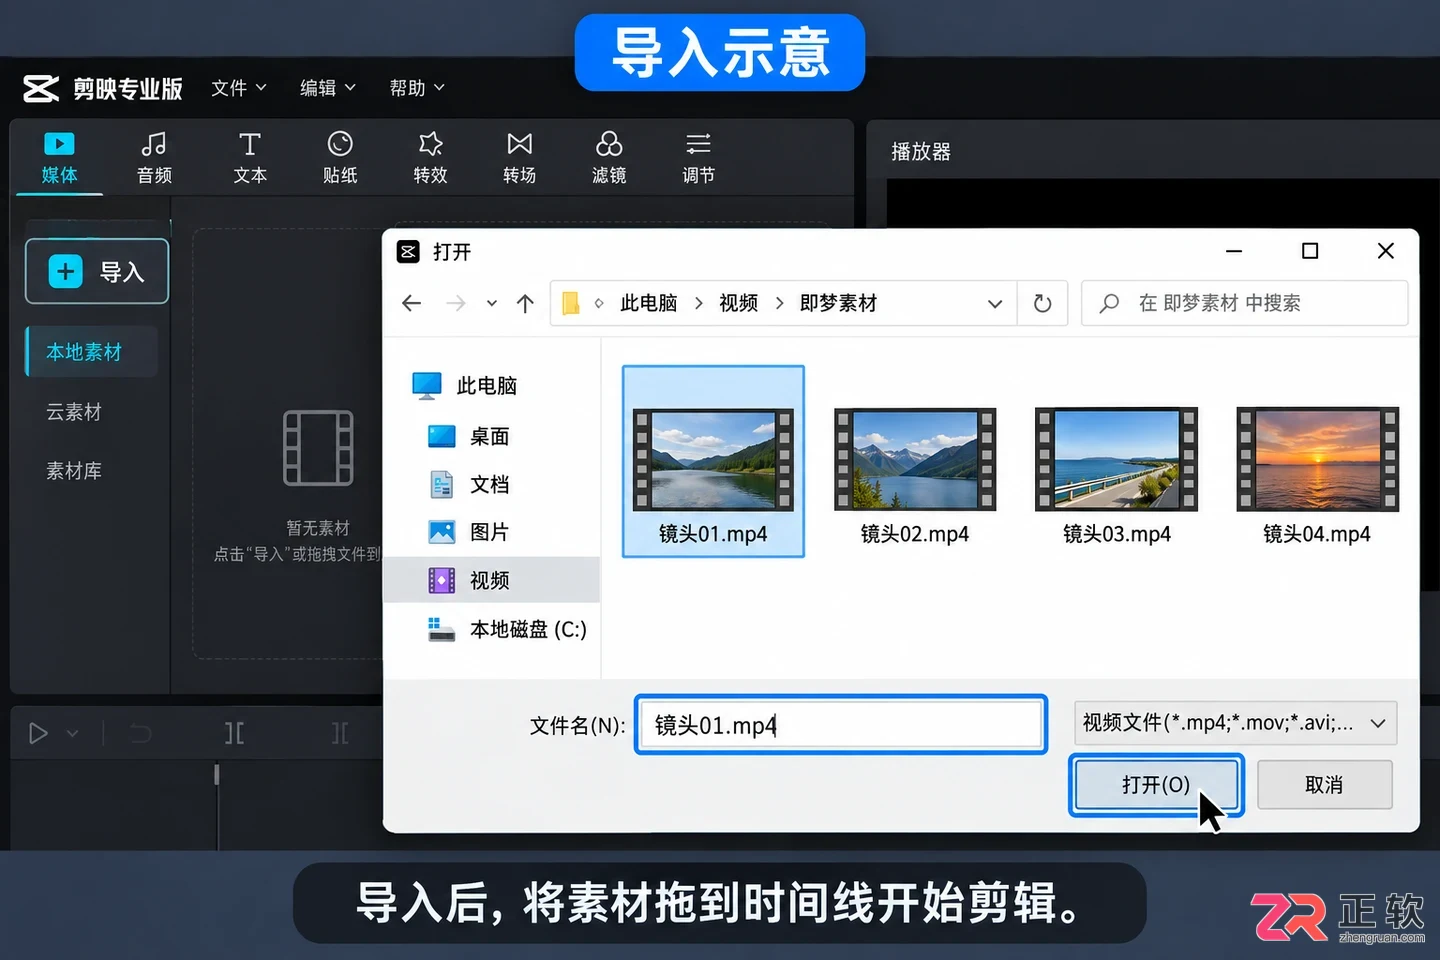The image size is (1440, 960).
Task: Select the 镜头02.mp4 thumbnail
Action: click(915, 461)
